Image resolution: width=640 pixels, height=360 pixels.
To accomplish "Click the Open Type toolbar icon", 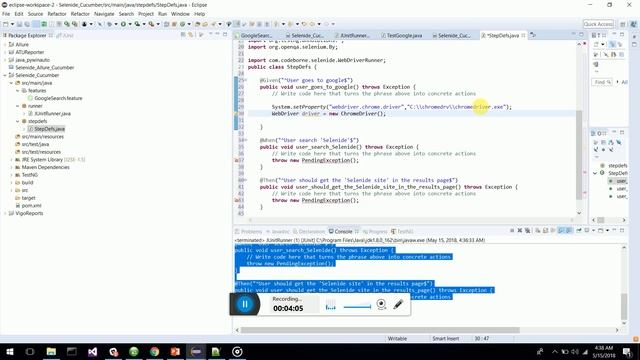I will [197, 24].
